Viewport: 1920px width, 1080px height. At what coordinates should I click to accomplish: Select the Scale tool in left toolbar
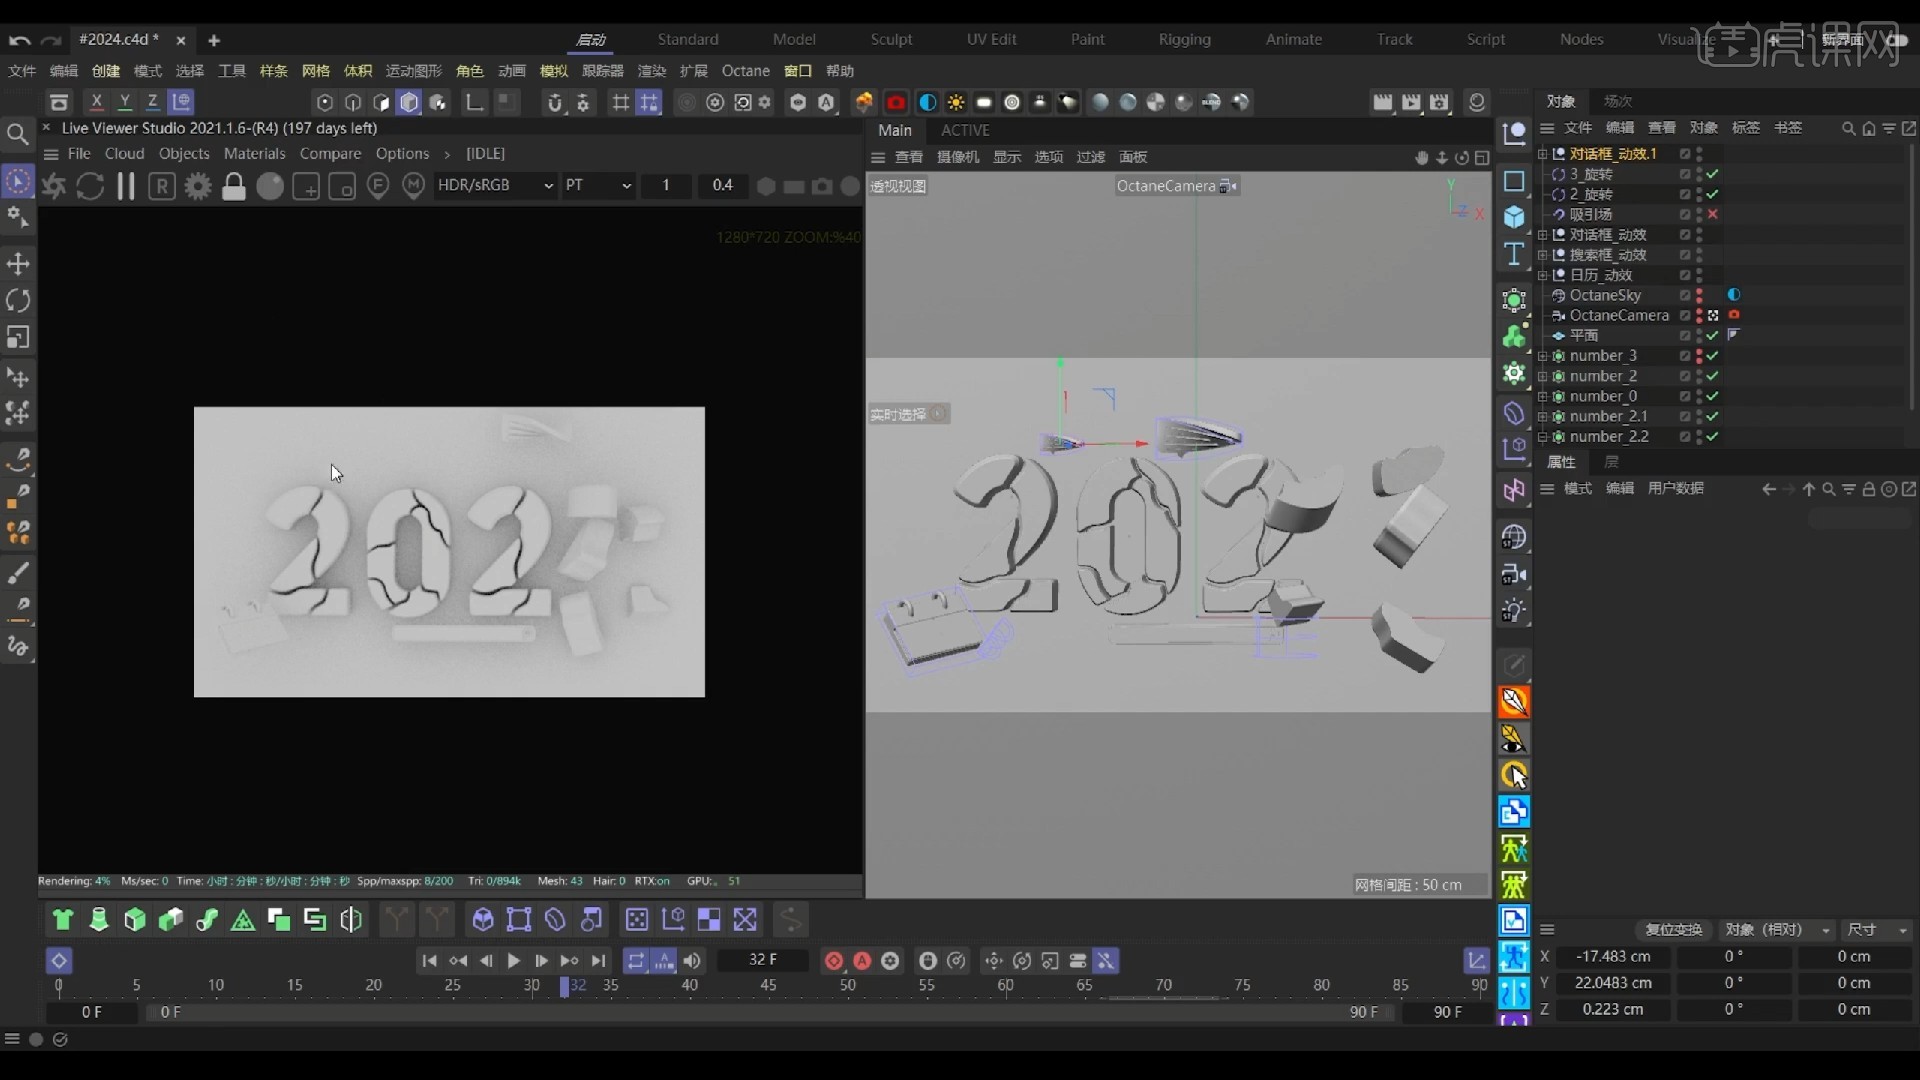(x=18, y=337)
